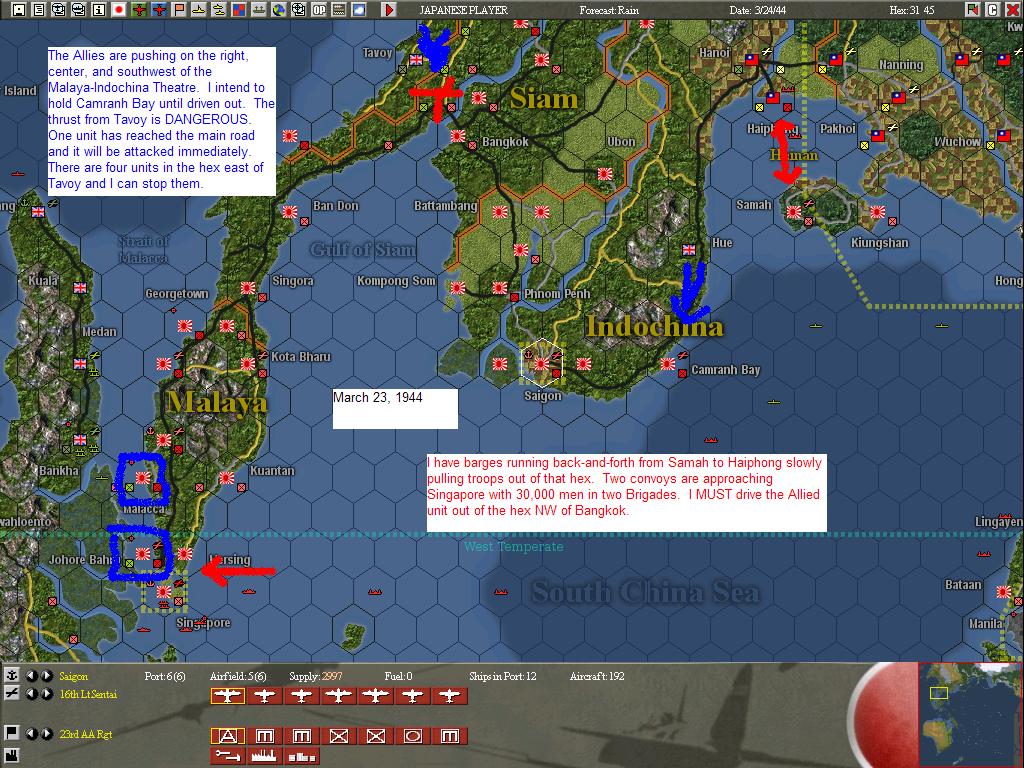
Task: Click the 'Aircraft: 192' text
Action: [x=597, y=677]
